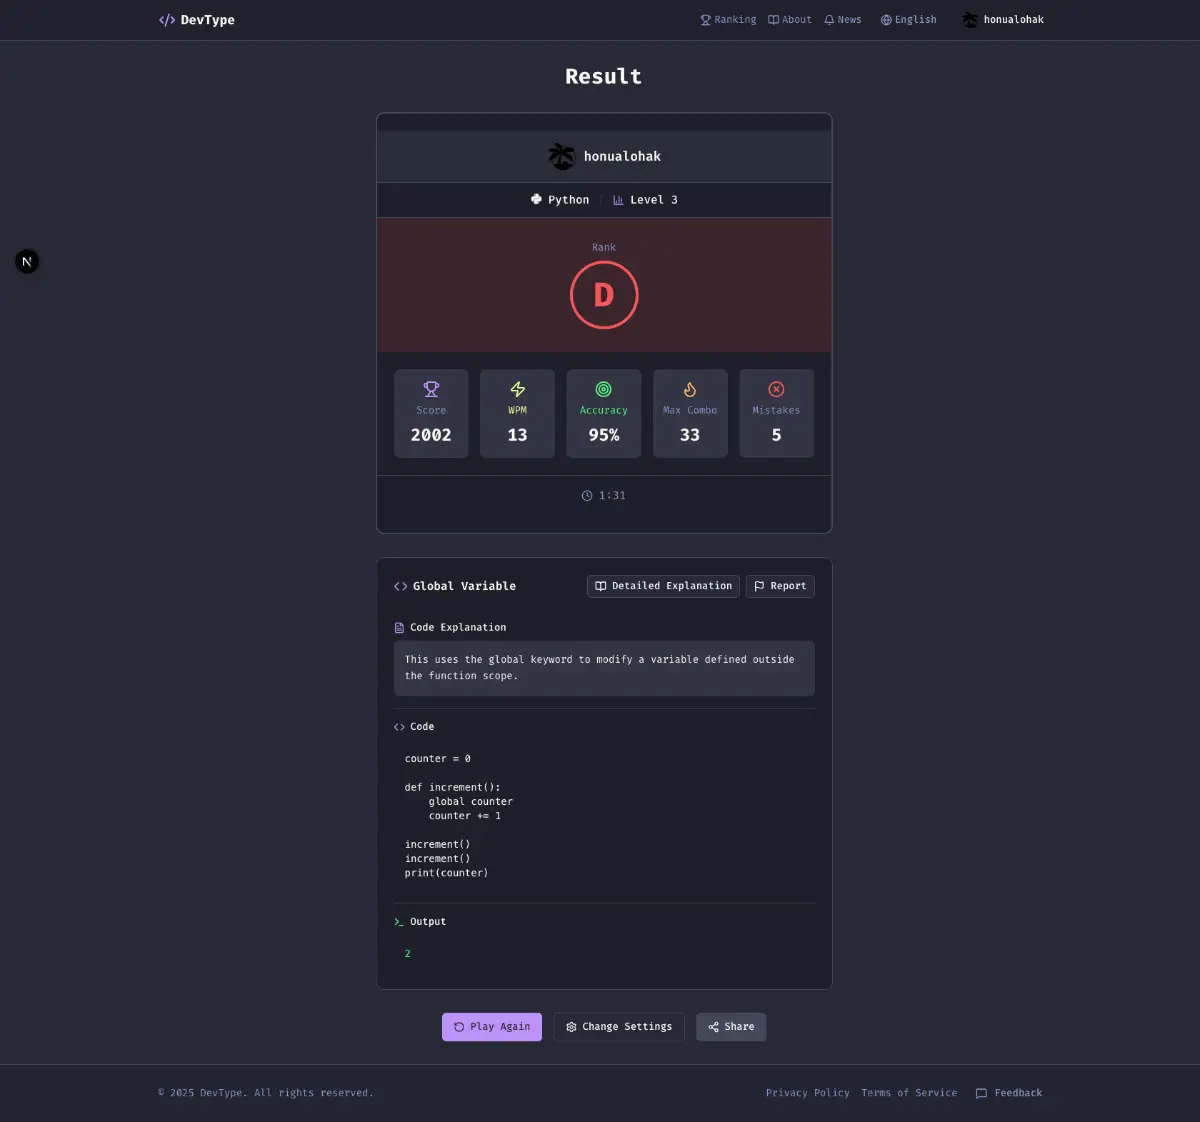Click the trophy icon above Score
This screenshot has width=1200, height=1122.
pyautogui.click(x=431, y=389)
